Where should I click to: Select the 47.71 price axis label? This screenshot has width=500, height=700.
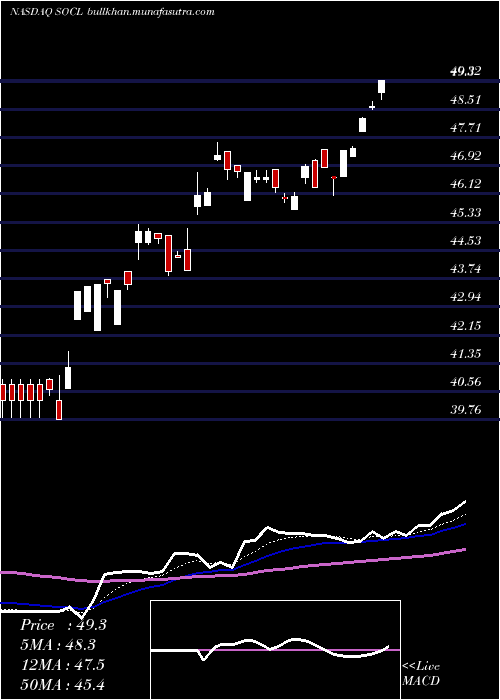tap(466, 128)
